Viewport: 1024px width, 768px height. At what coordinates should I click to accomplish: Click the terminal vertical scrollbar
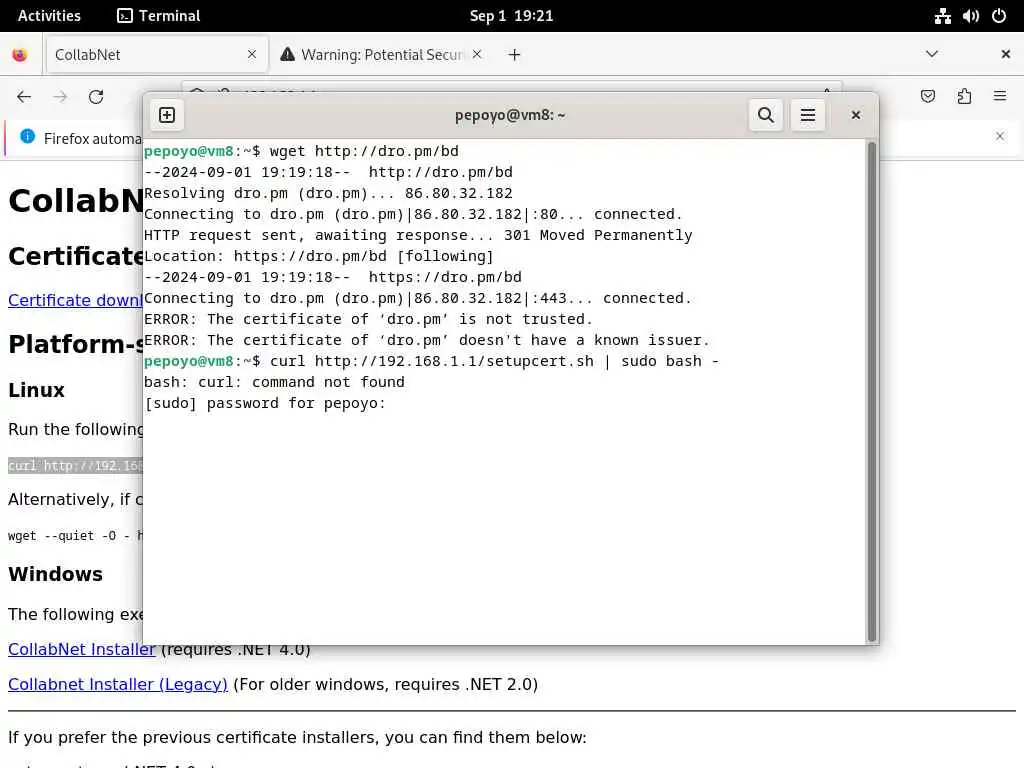pyautogui.click(x=871, y=391)
